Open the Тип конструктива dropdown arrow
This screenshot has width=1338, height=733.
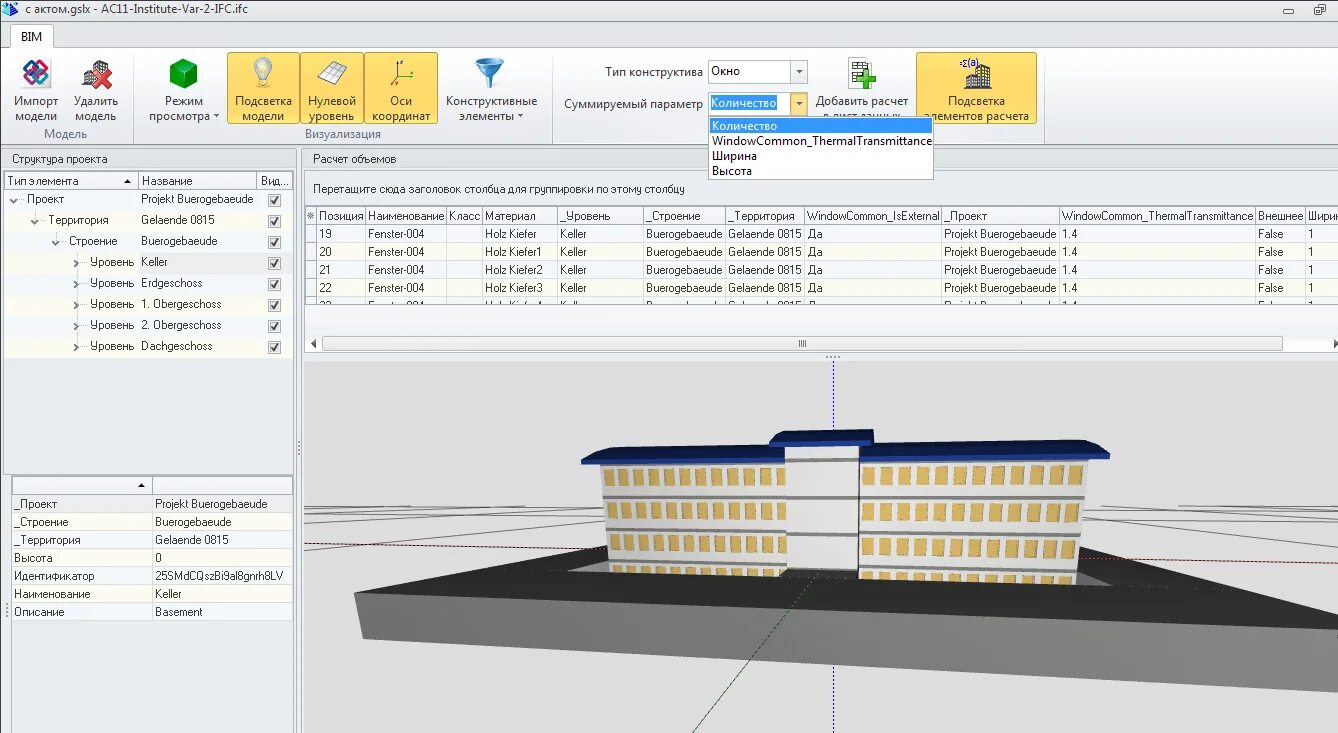tap(798, 72)
